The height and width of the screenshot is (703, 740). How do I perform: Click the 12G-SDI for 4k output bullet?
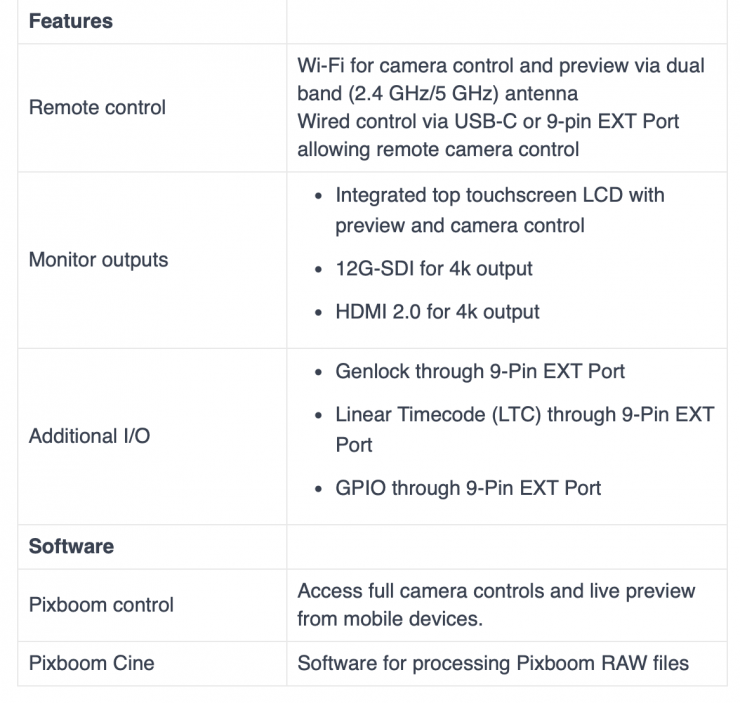[x=434, y=268]
